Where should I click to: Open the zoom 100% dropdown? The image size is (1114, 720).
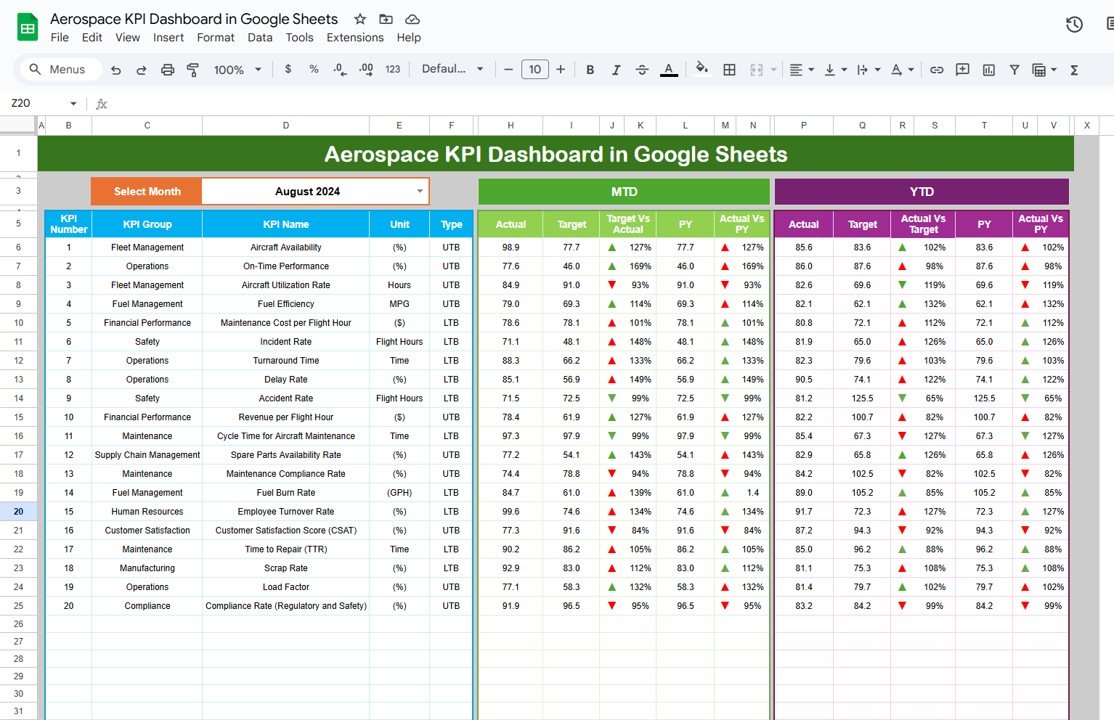[238, 70]
